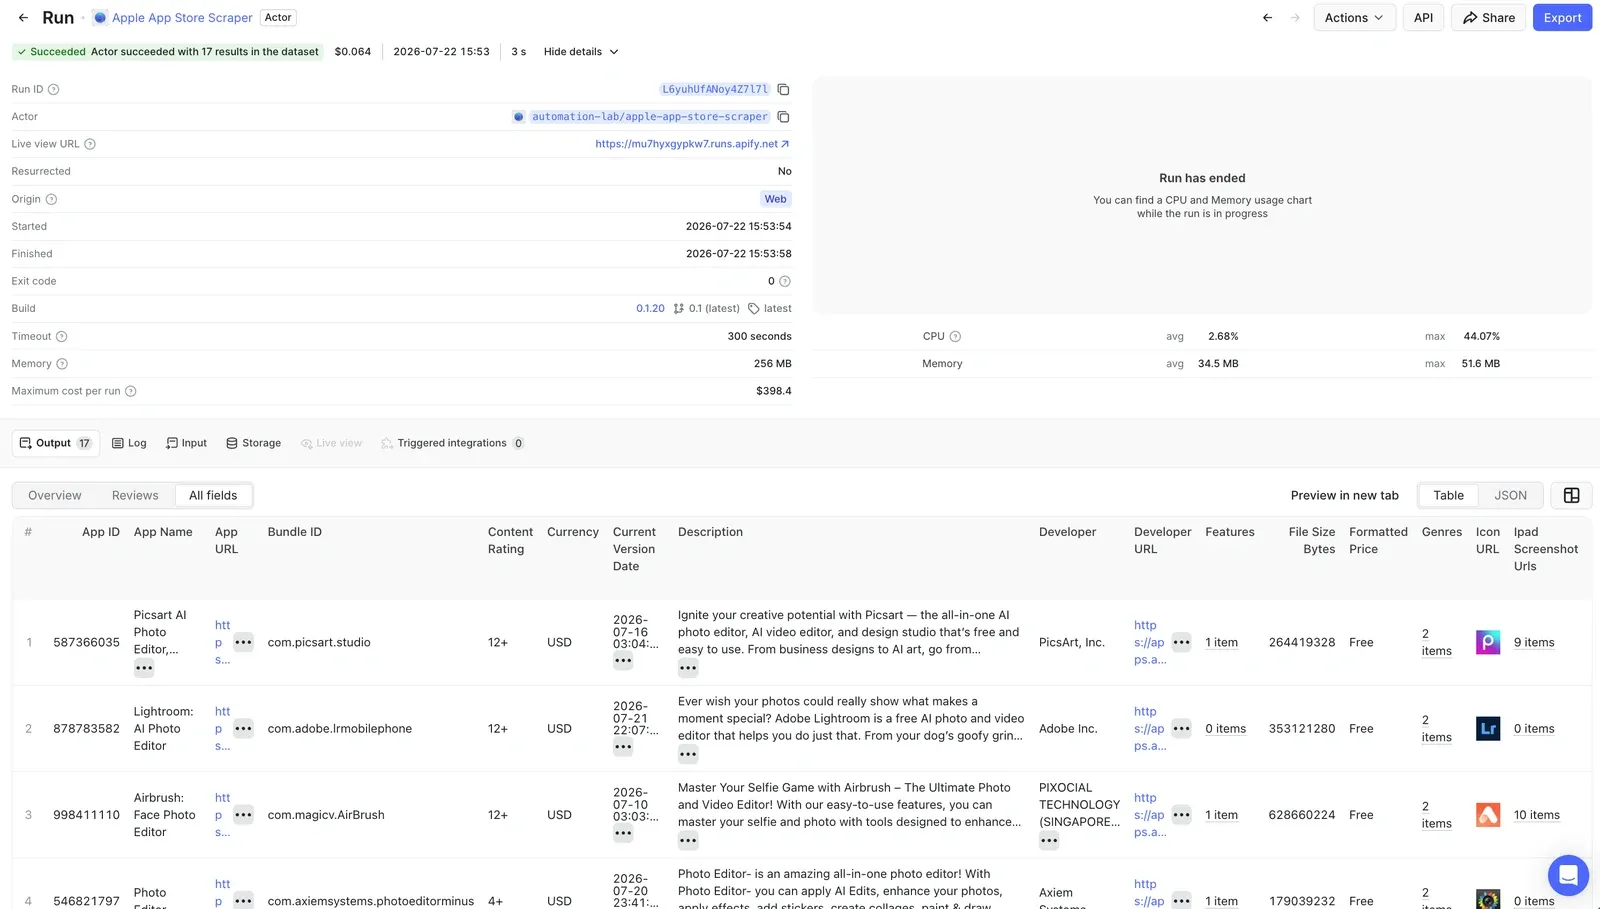Open Airbrush 10 items screenshot list
Viewport: 1600px width, 909px height.
(x=1536, y=815)
